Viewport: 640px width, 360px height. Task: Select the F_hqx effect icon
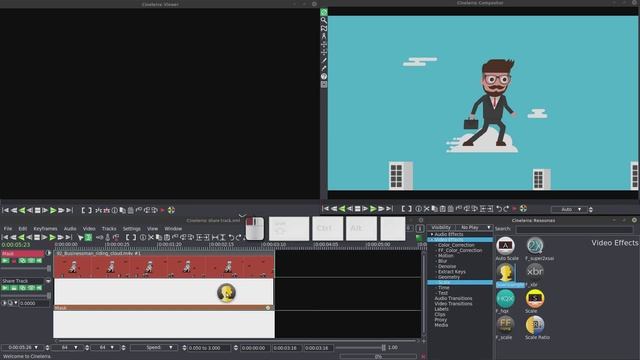(x=505, y=299)
